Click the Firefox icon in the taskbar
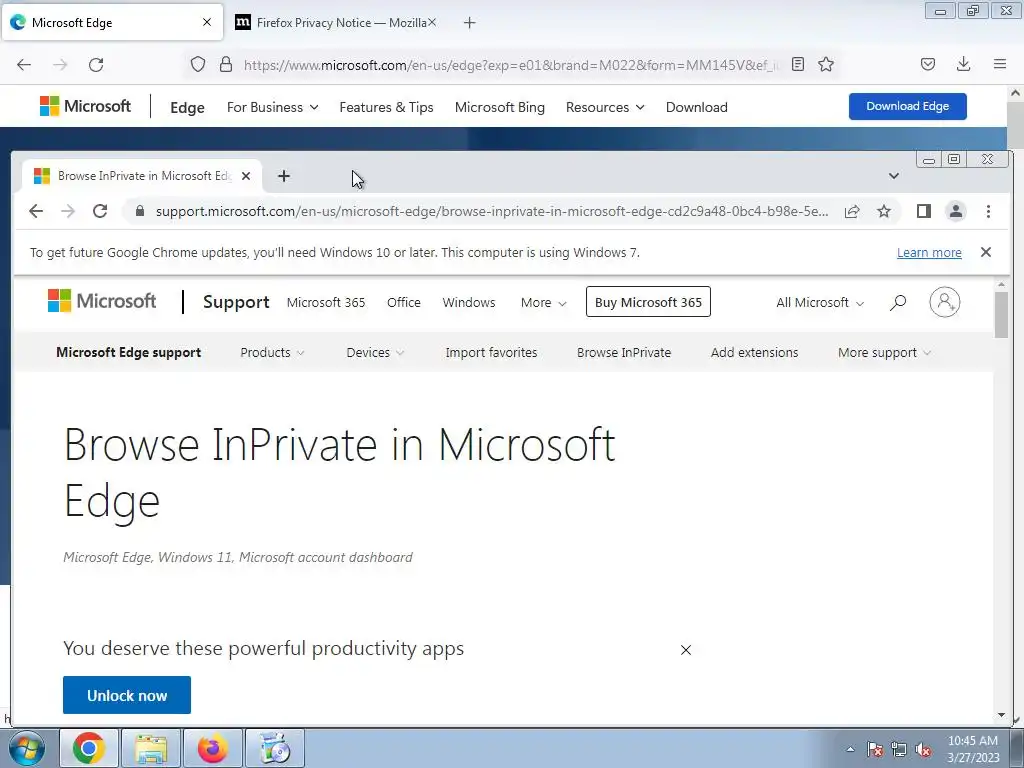 click(x=213, y=748)
